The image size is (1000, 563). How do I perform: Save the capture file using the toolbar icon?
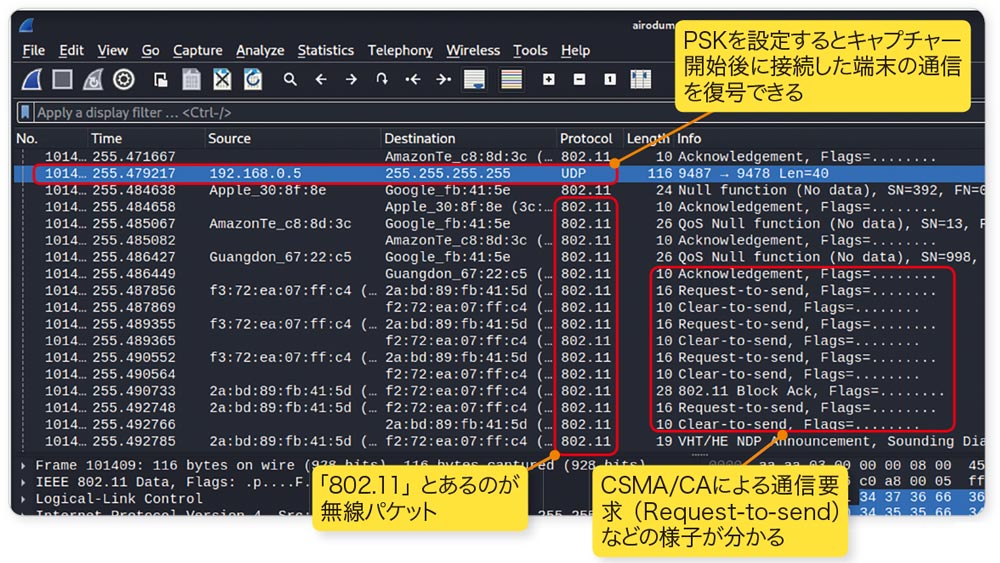coord(191,80)
